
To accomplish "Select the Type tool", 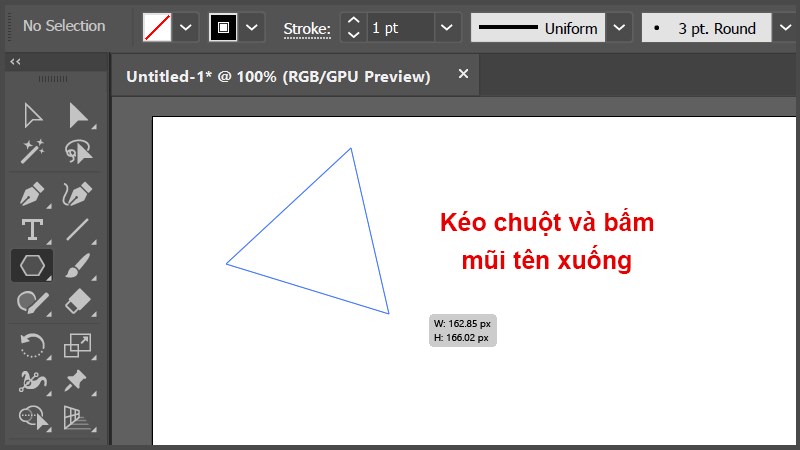I will (32, 230).
